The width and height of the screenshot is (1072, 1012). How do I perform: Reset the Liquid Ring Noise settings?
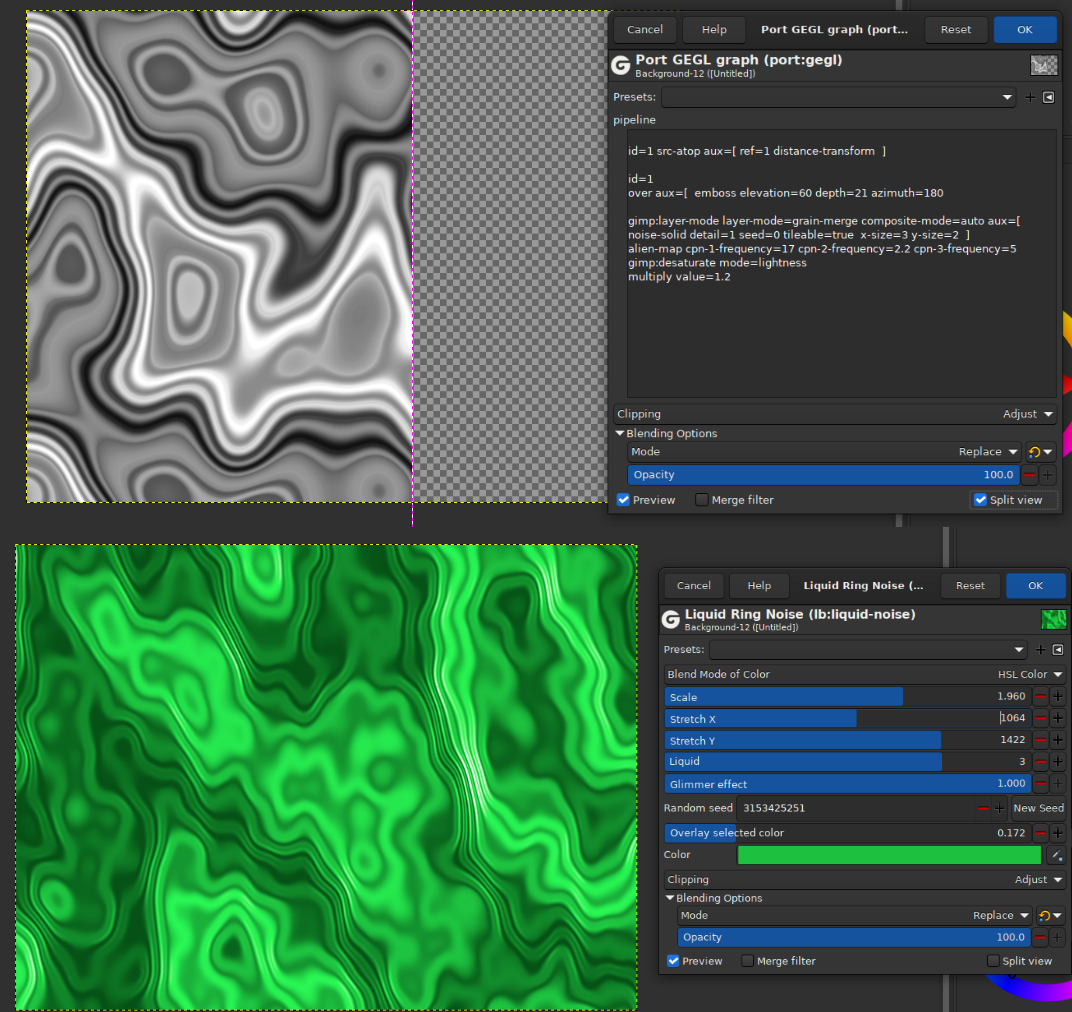[970, 585]
